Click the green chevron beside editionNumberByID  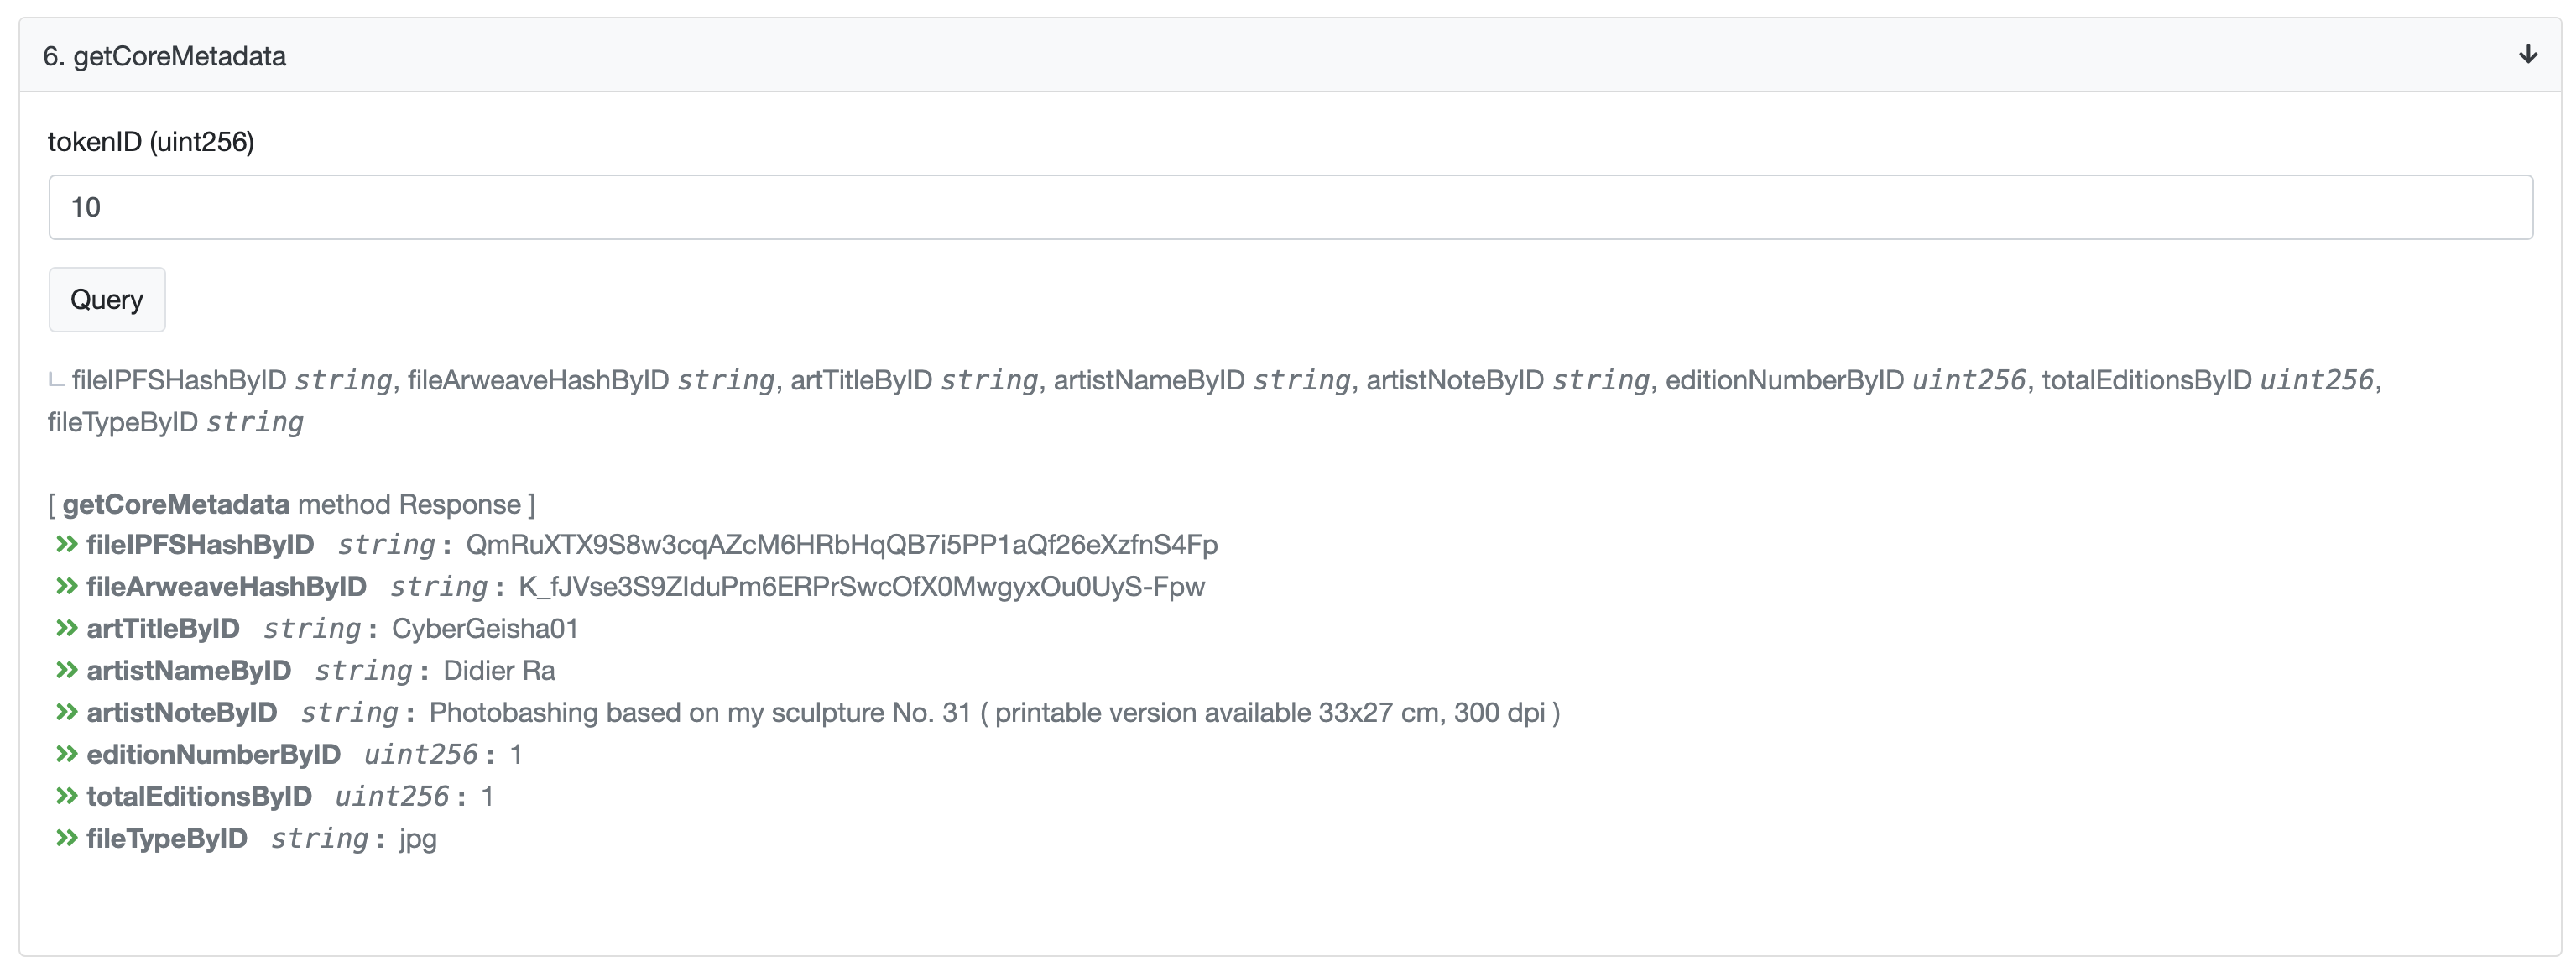67,754
